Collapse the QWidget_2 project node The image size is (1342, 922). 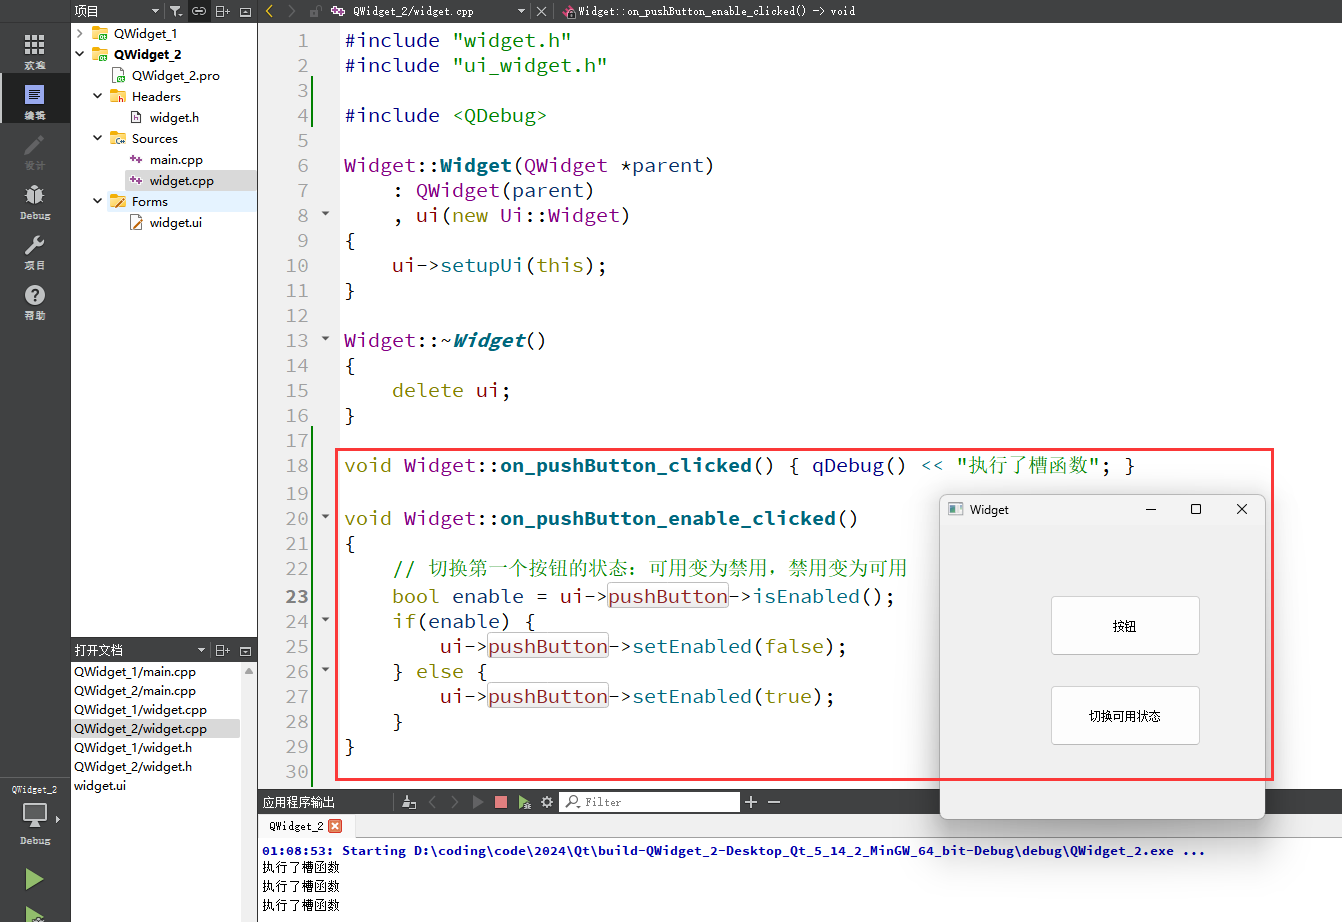(x=80, y=54)
